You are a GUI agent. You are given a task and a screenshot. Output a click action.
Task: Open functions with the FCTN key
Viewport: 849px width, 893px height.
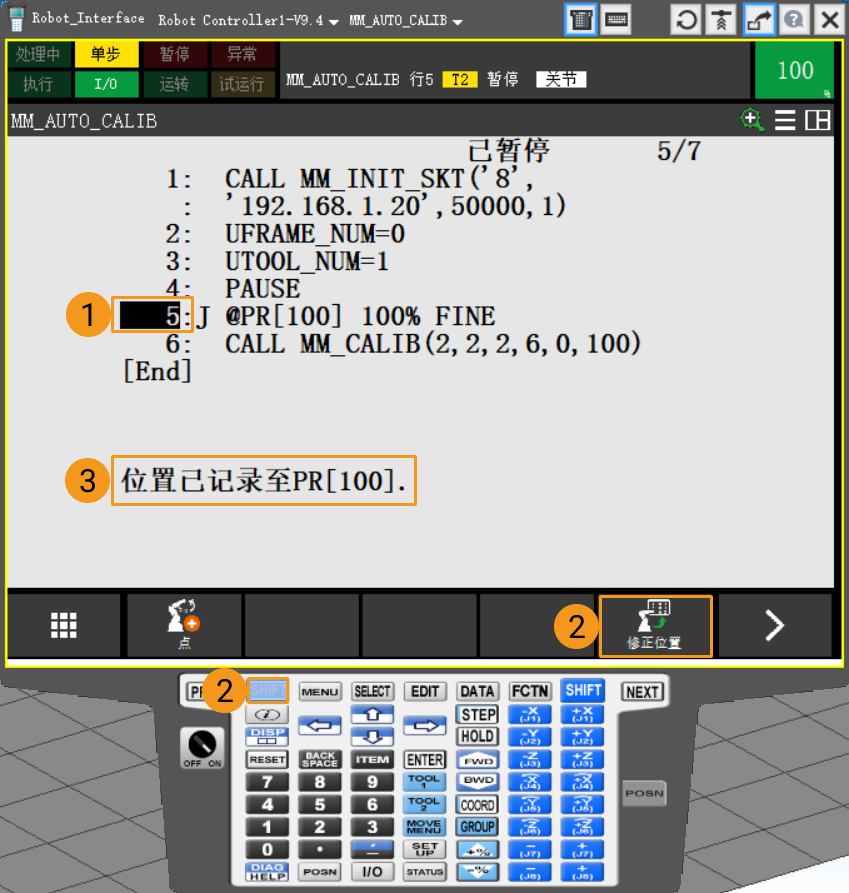coord(530,691)
